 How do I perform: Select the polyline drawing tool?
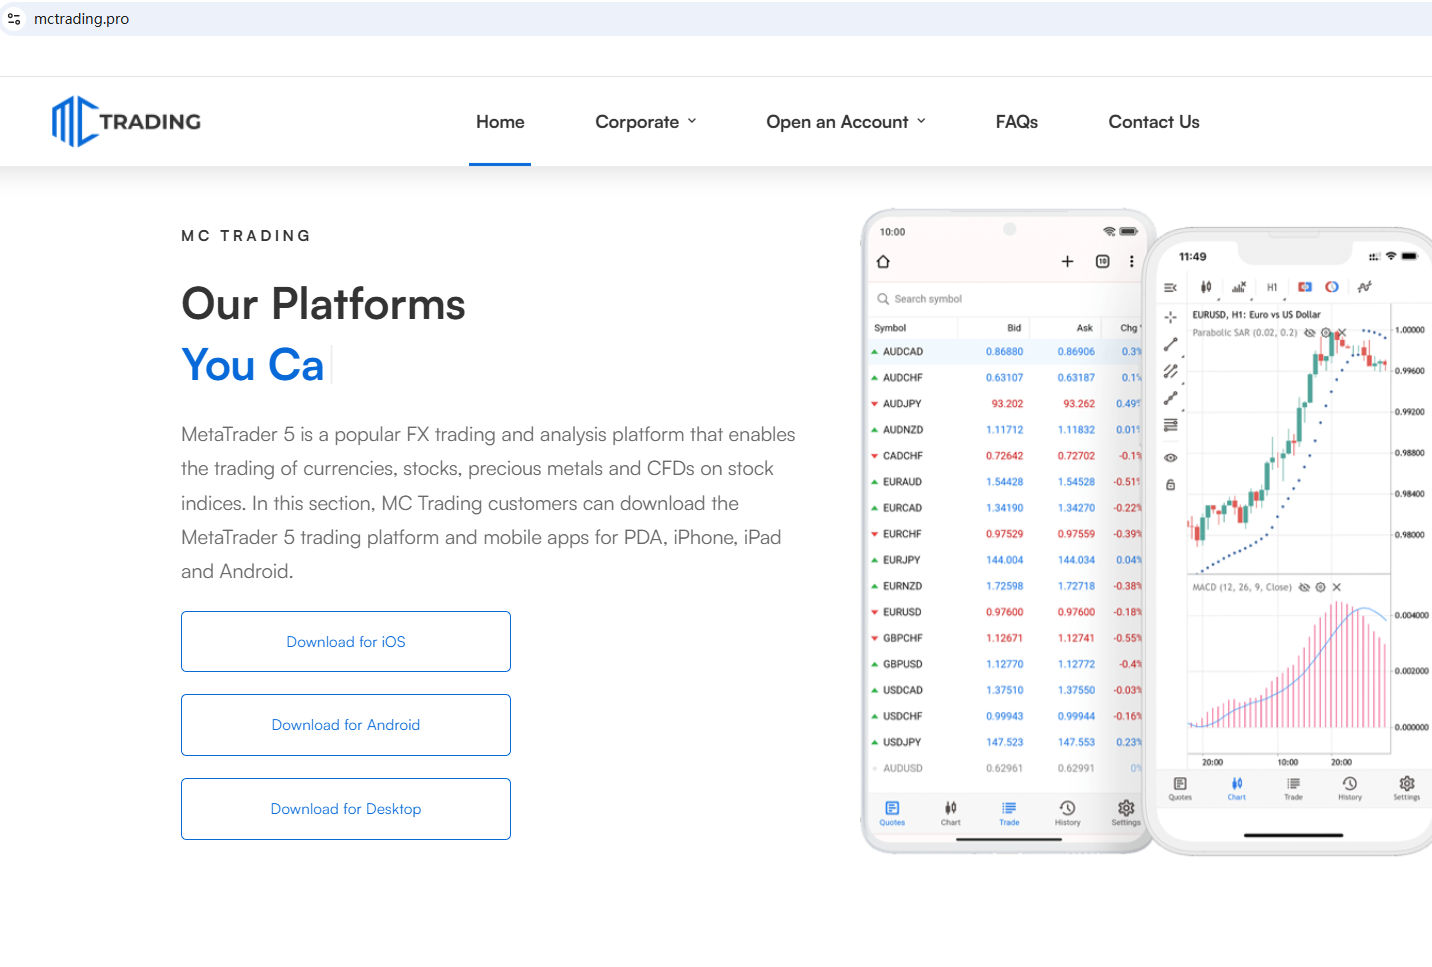pyautogui.click(x=1170, y=398)
